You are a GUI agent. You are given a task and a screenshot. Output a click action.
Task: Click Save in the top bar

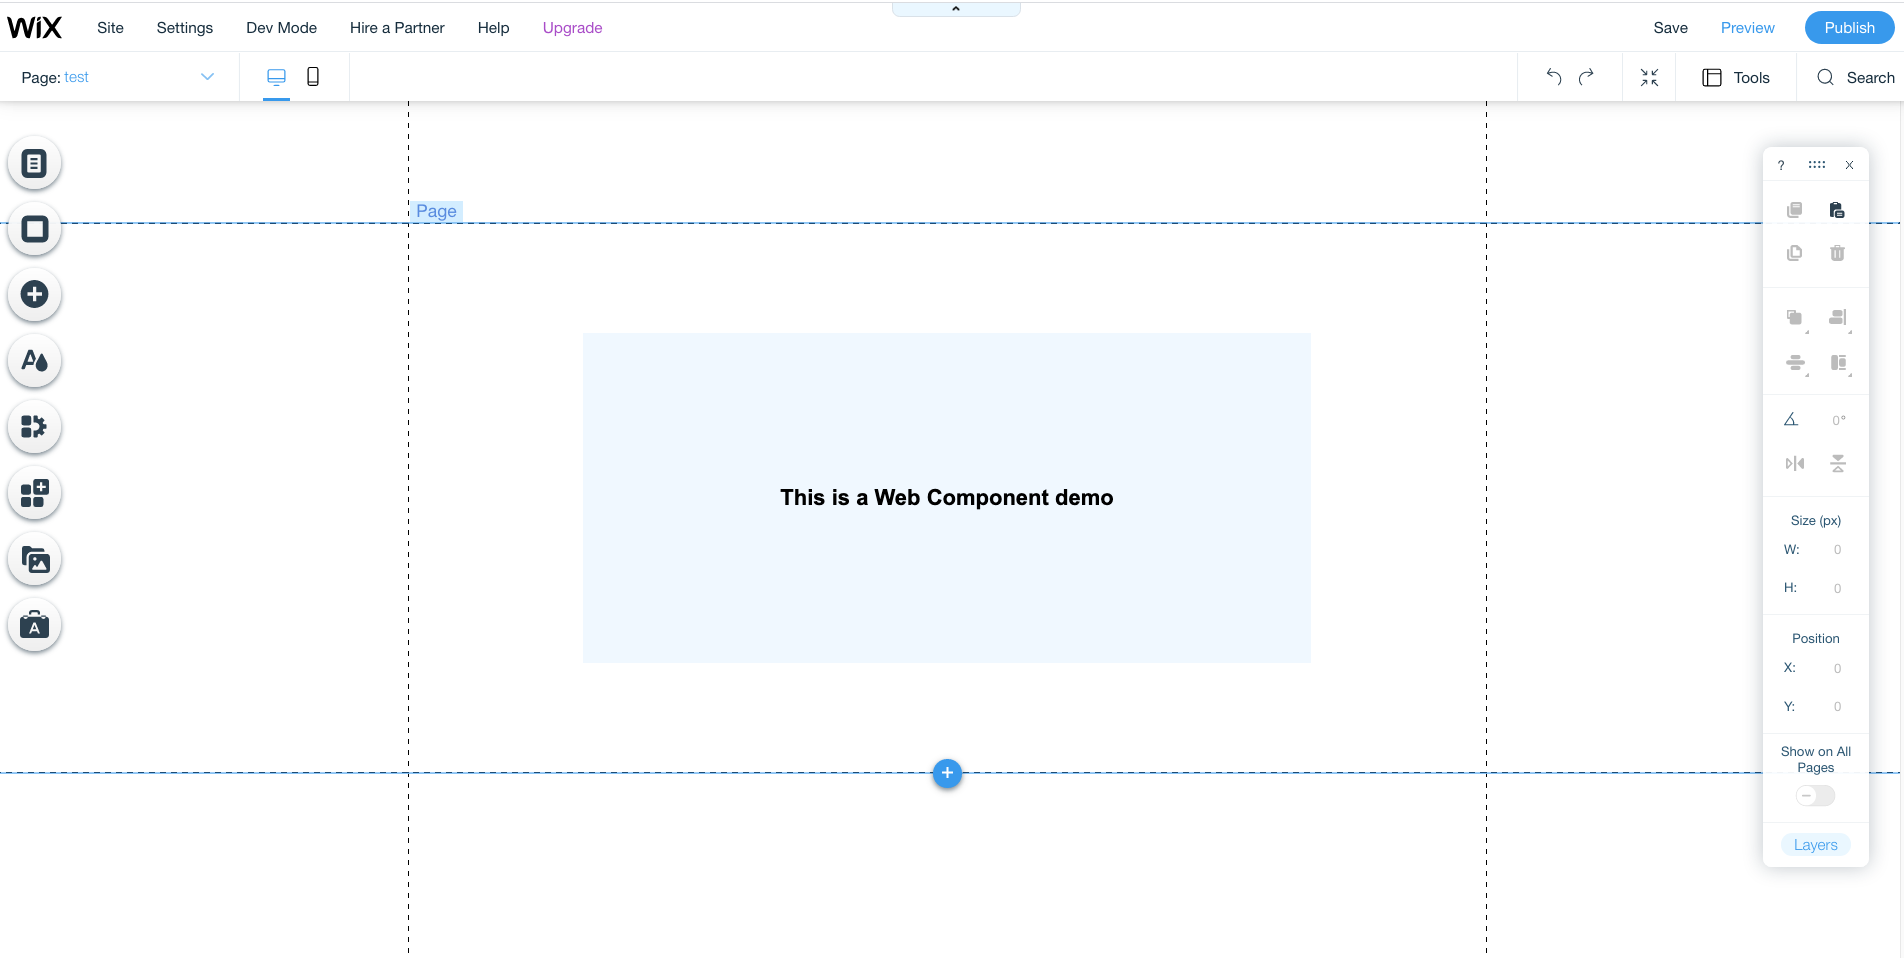1671,28
